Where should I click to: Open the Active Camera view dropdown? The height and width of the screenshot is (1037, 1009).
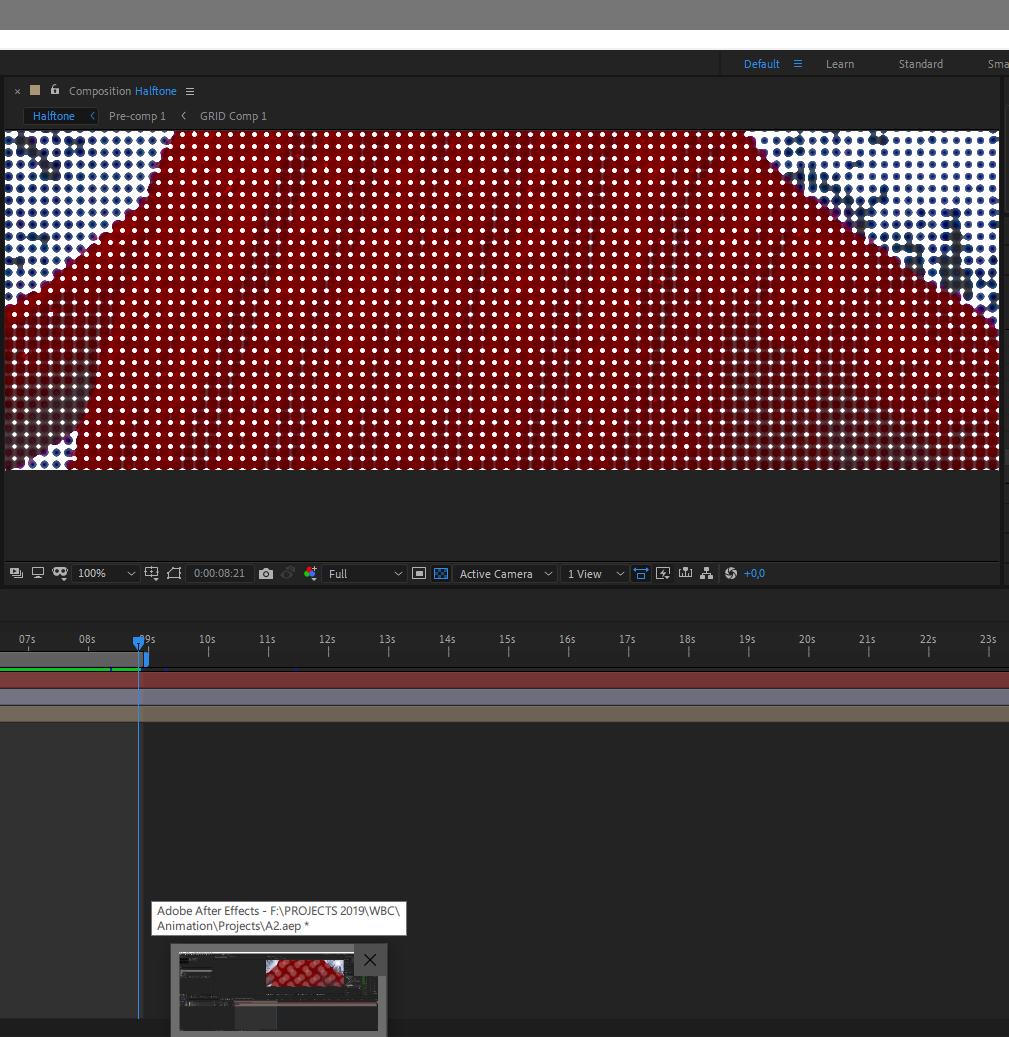500,573
